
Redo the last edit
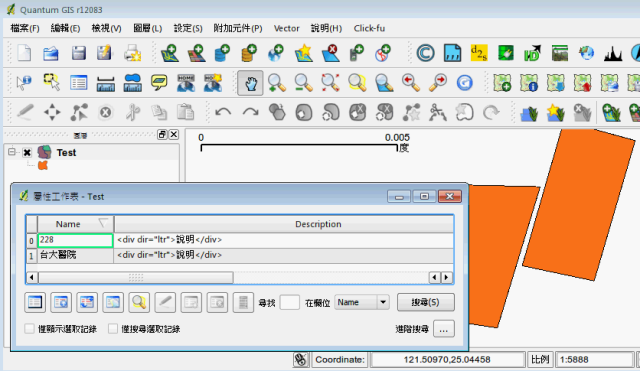tap(250, 112)
